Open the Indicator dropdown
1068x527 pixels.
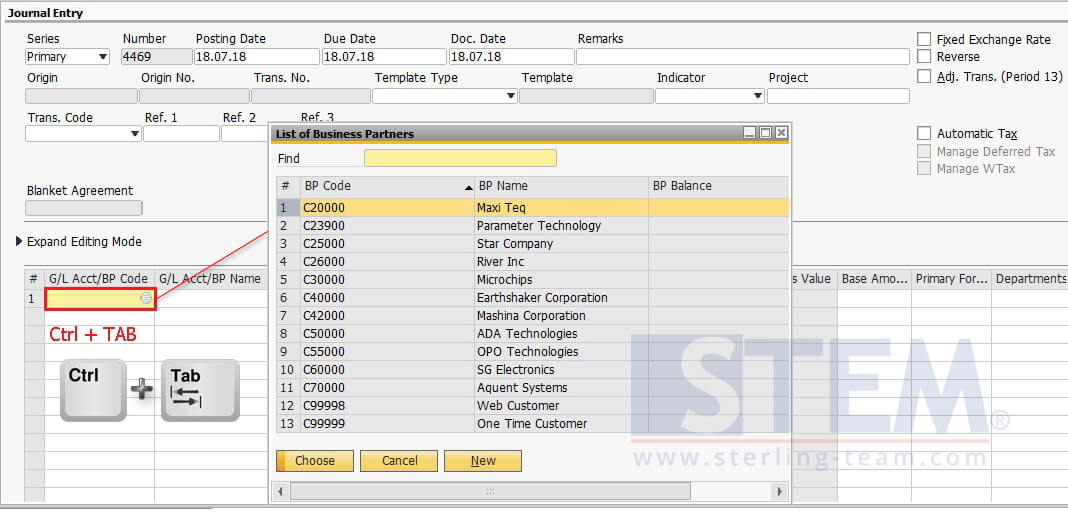[758, 97]
